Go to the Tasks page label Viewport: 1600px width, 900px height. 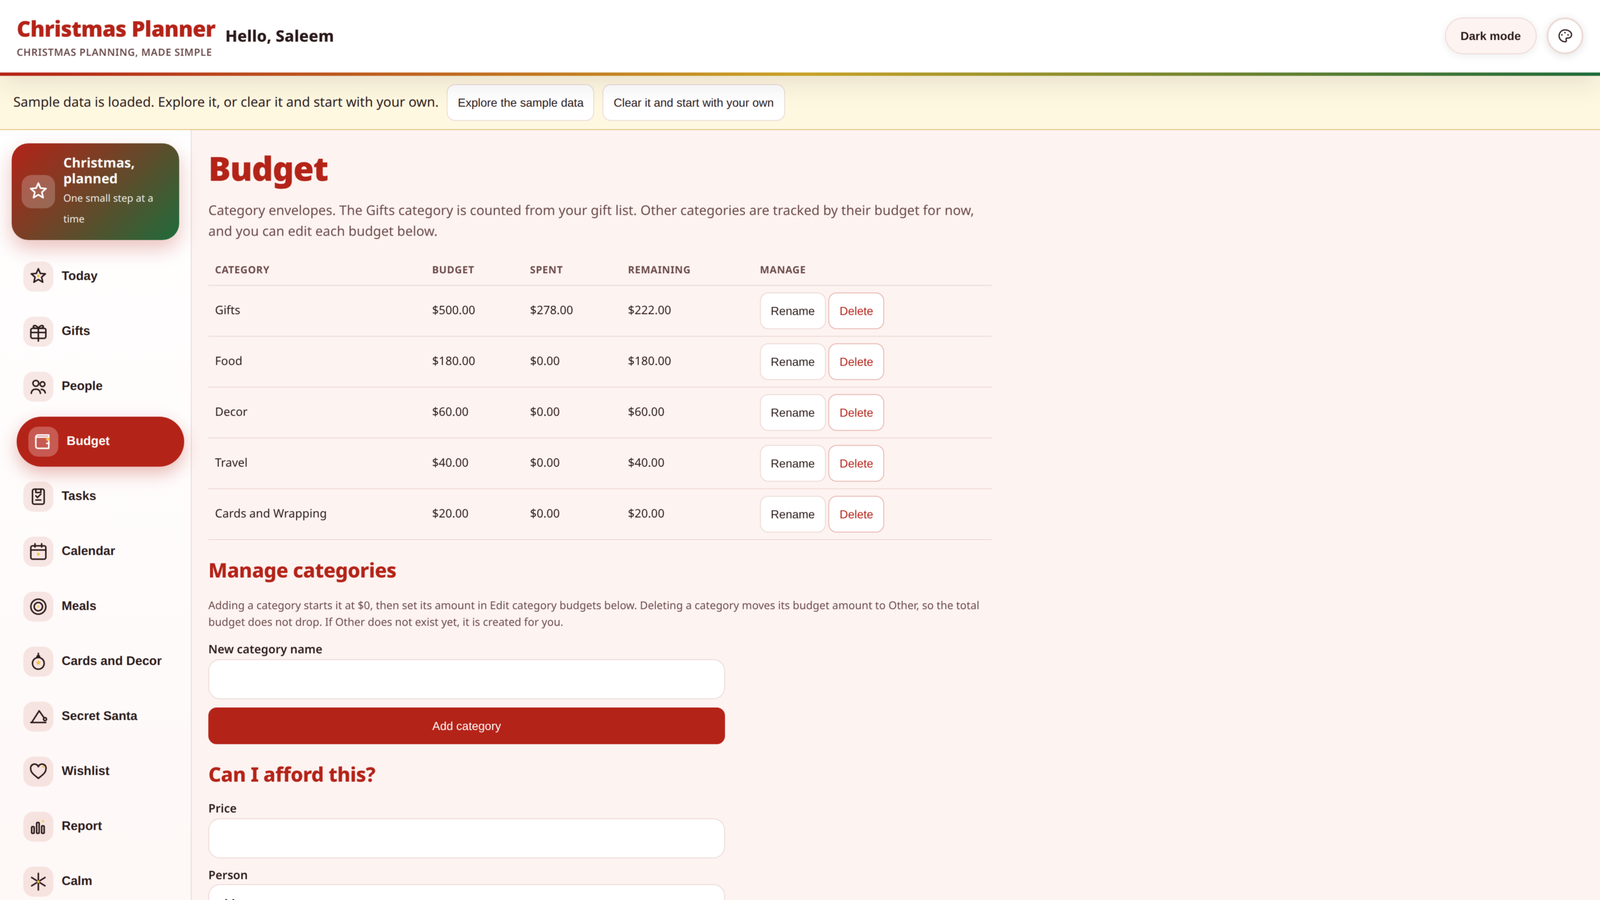[x=79, y=496]
